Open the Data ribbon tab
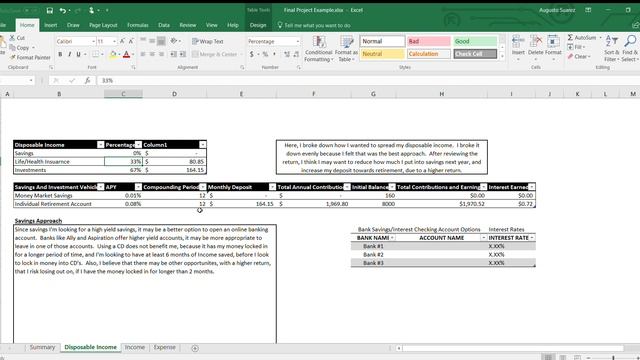The image size is (640, 360). (164, 25)
